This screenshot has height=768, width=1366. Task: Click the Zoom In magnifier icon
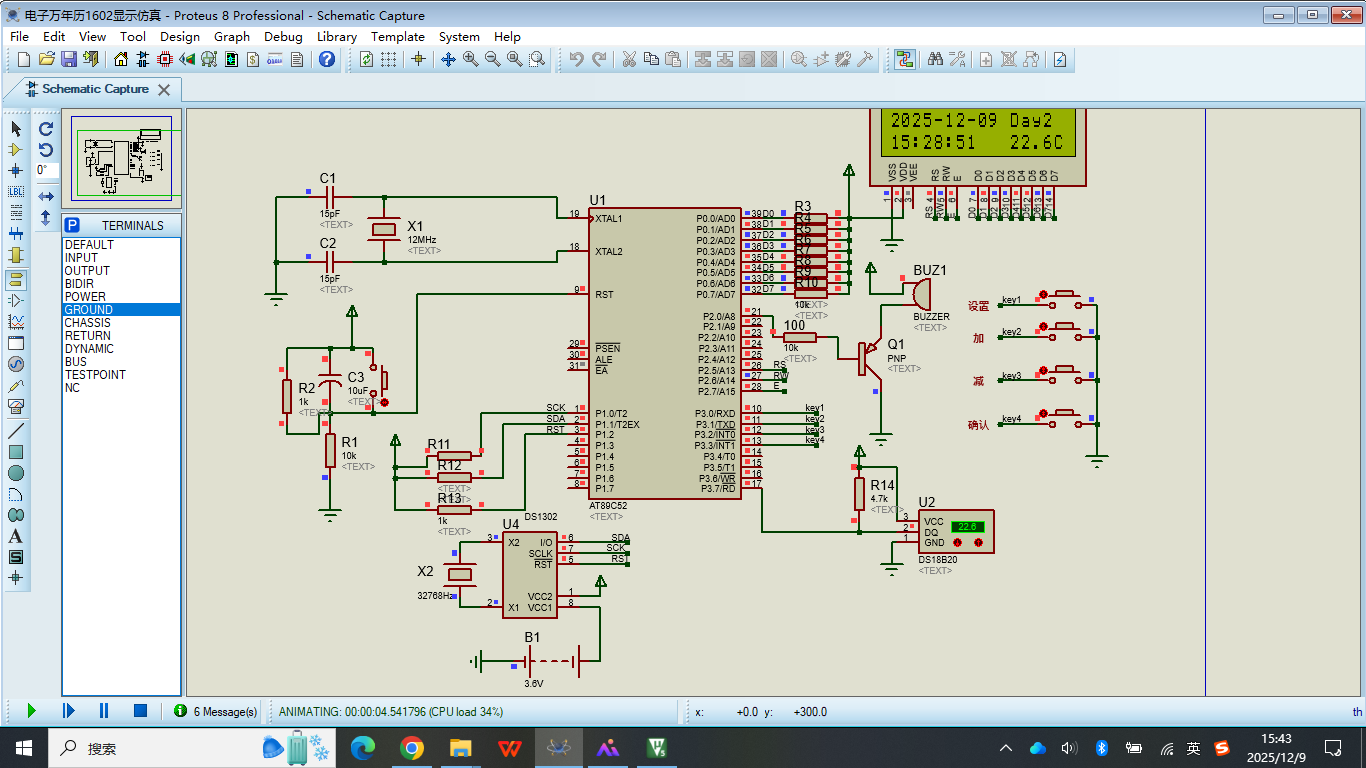470,60
